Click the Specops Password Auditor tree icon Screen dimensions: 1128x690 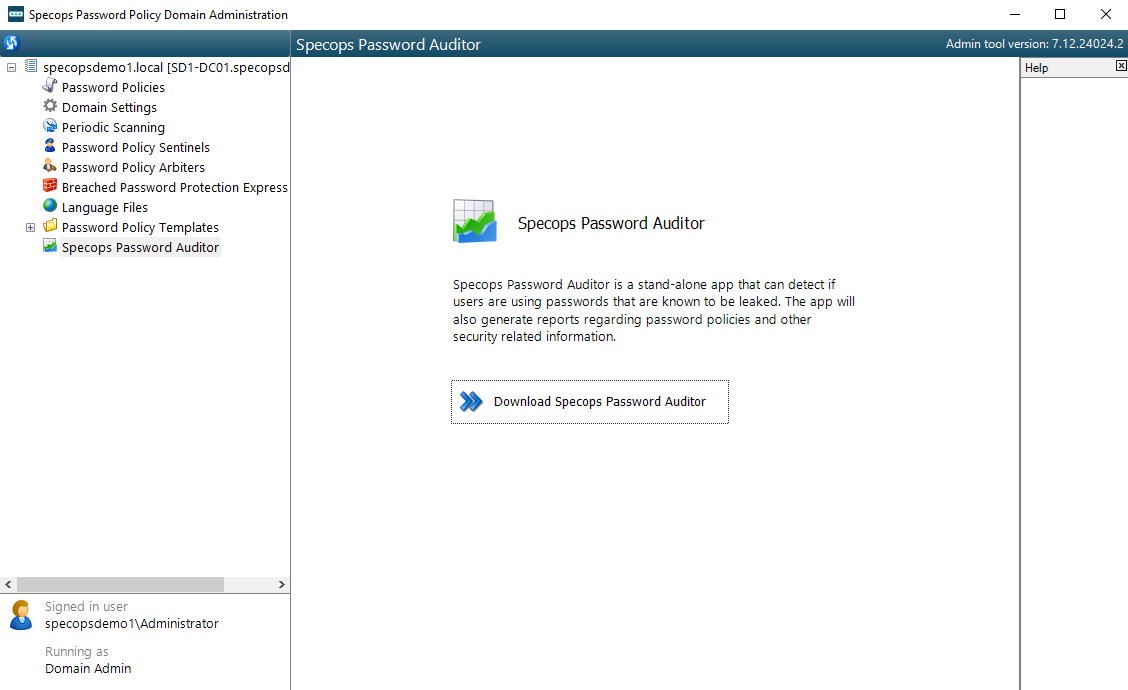tap(50, 246)
